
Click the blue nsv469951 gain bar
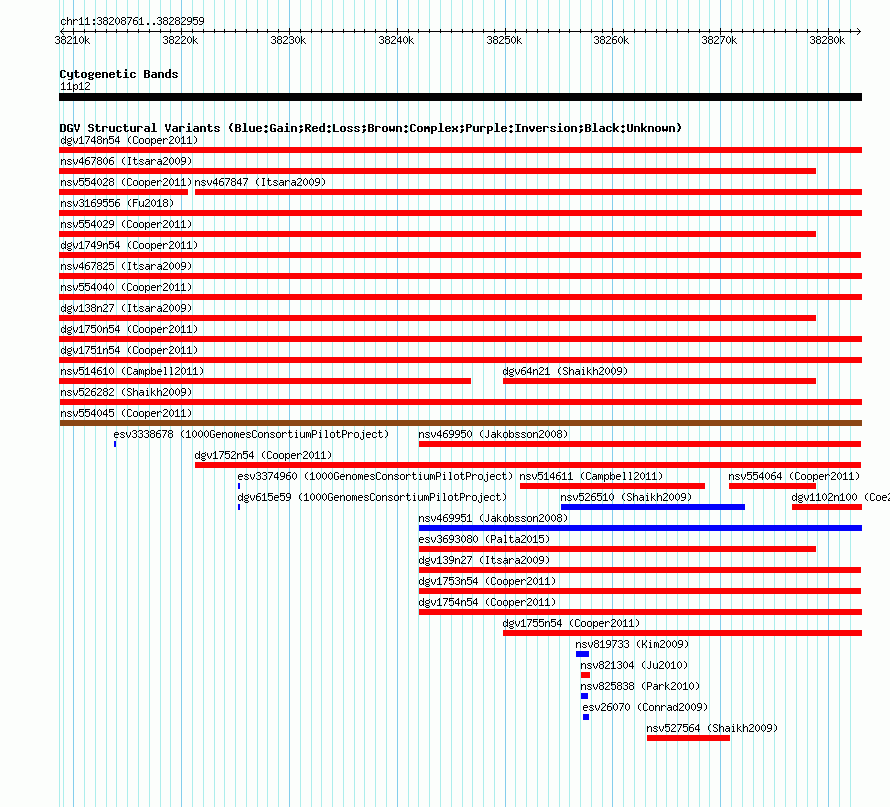640,528
